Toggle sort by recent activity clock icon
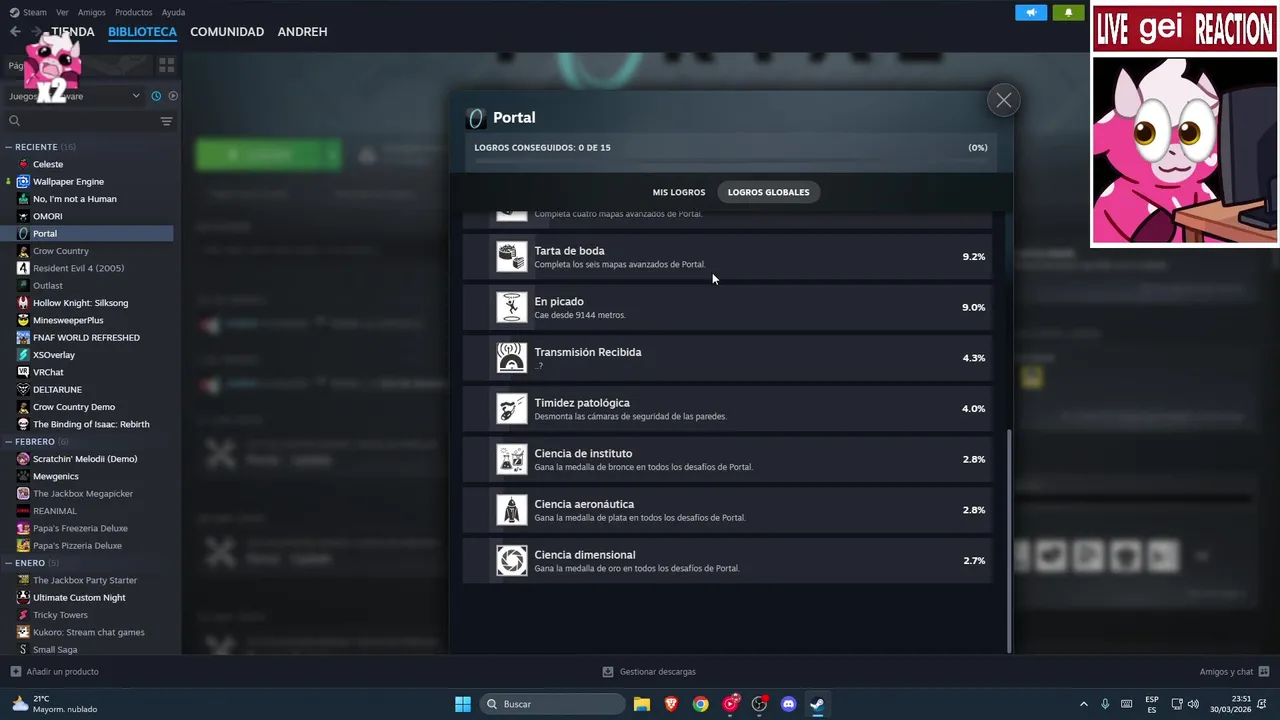 tap(156, 96)
